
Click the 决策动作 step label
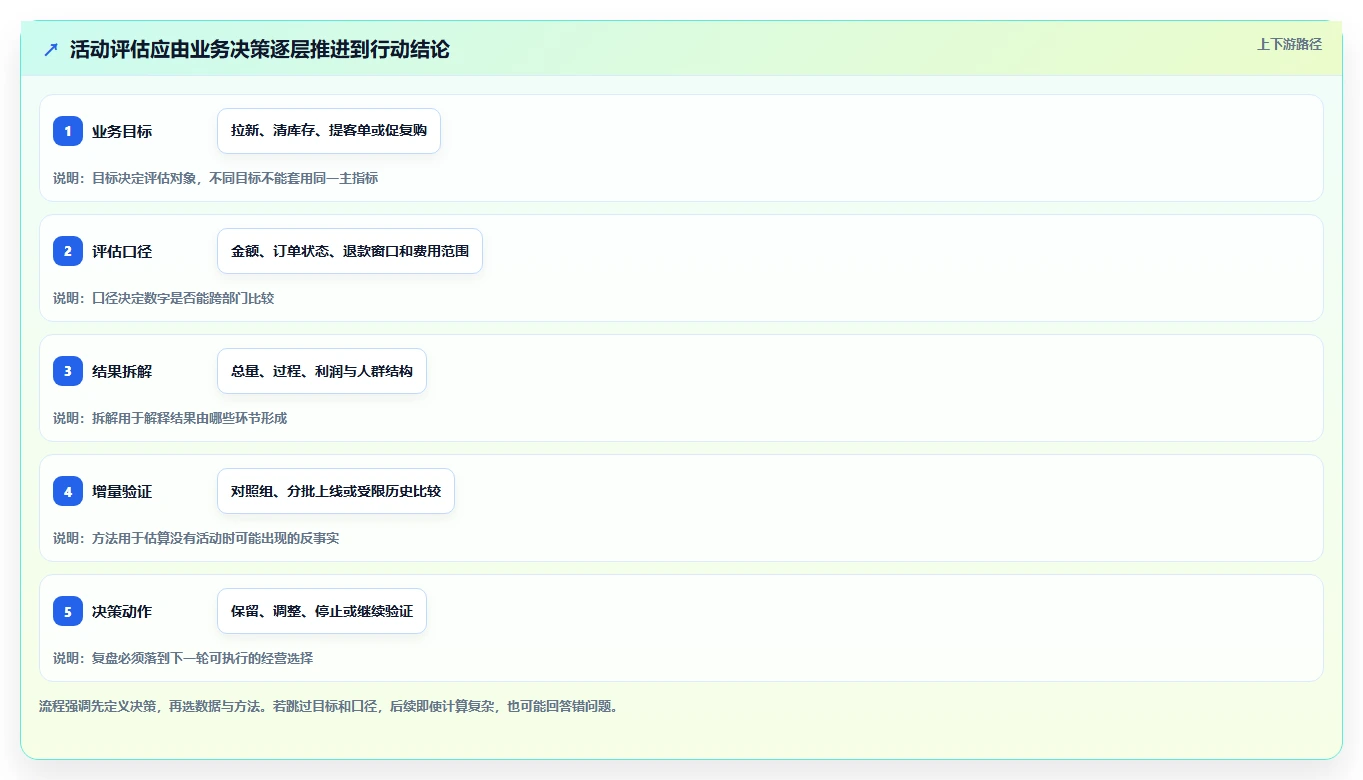coord(122,611)
